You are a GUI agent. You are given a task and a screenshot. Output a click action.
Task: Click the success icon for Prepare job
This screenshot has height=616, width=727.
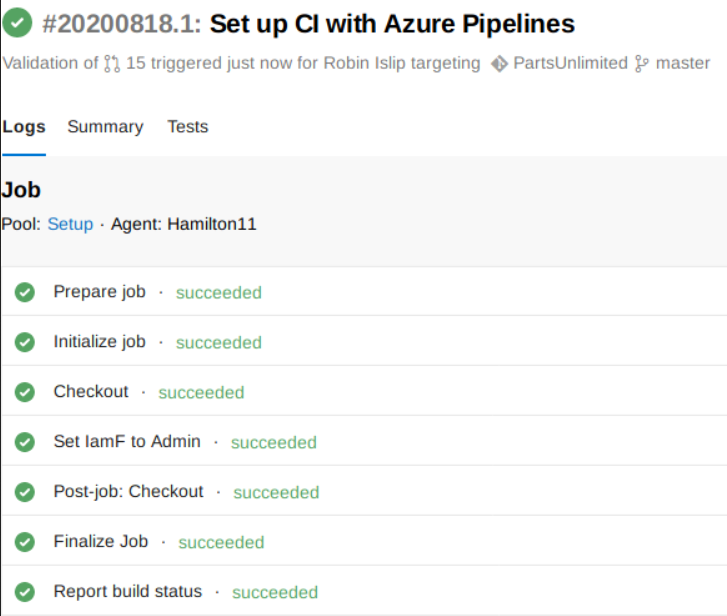tap(25, 292)
